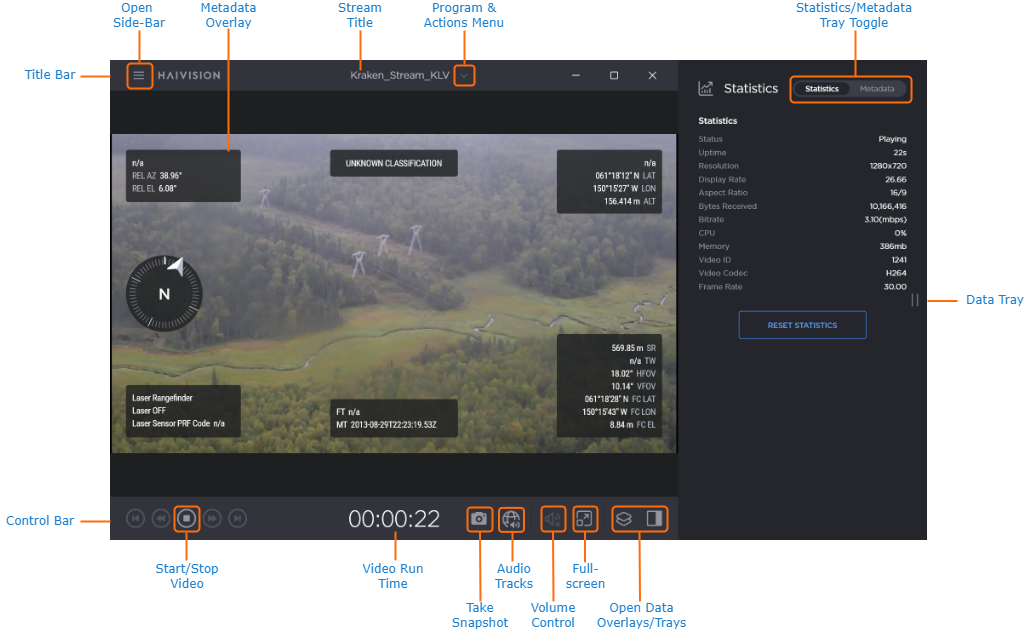Open the audio tracks globe icon
The width and height of the screenshot is (1034, 630).
(512, 519)
